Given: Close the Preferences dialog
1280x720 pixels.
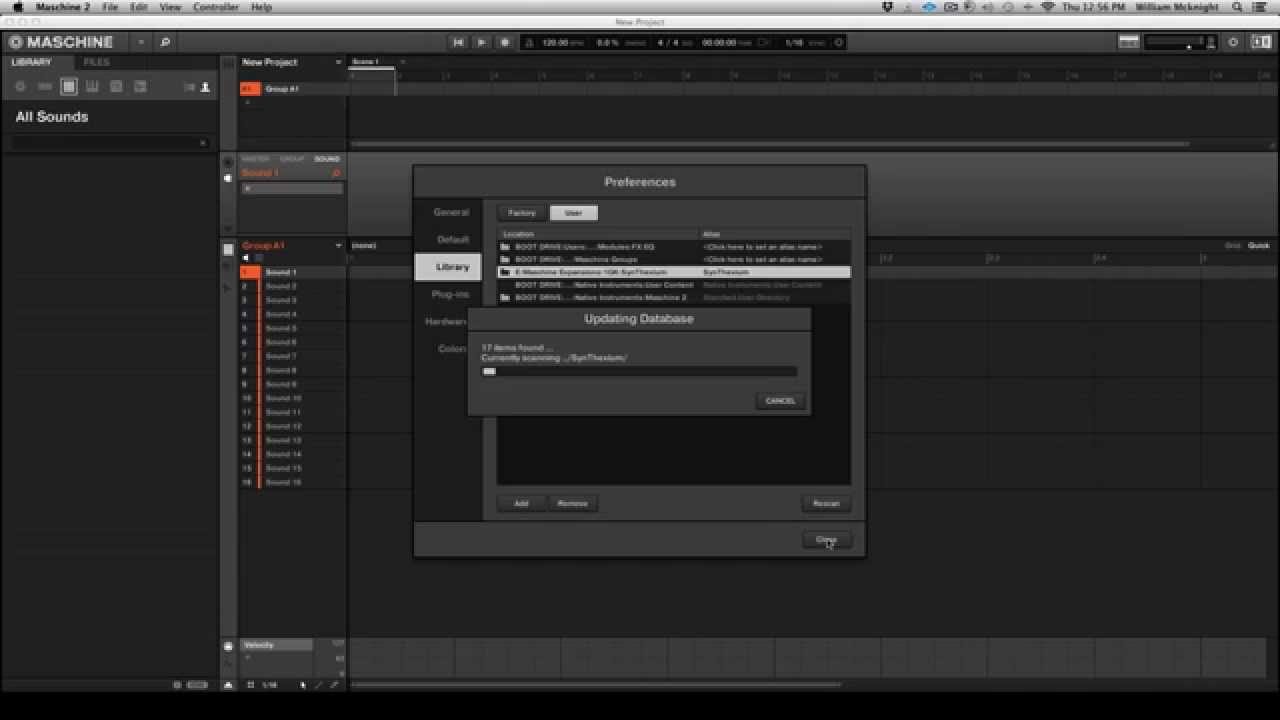Looking at the screenshot, I should [x=826, y=540].
